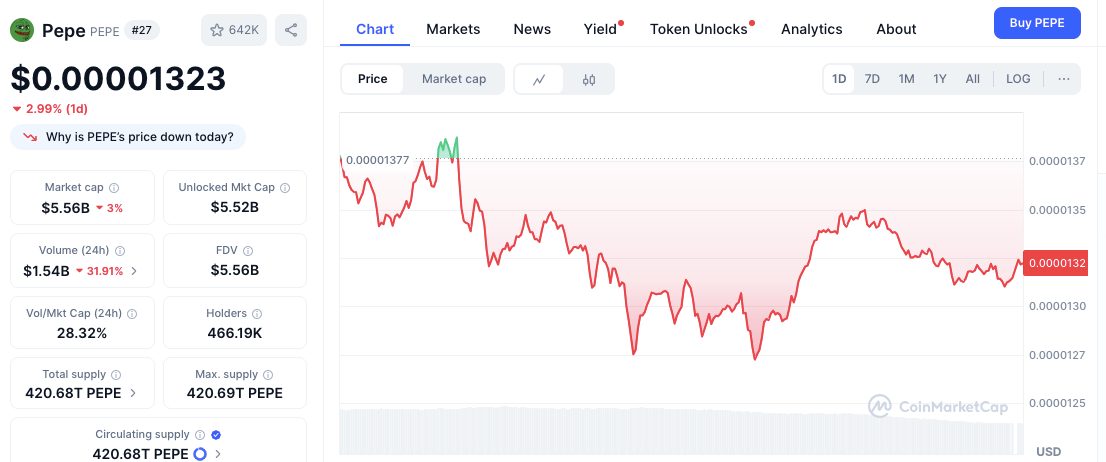Expand Total supply details chevron
The height and width of the screenshot is (462, 1106).
click(x=134, y=393)
